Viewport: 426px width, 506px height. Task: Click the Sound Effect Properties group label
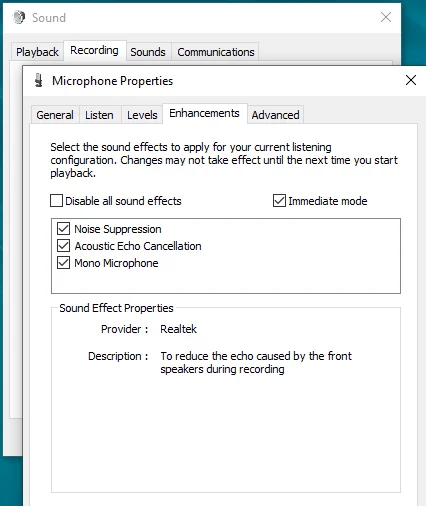click(116, 308)
